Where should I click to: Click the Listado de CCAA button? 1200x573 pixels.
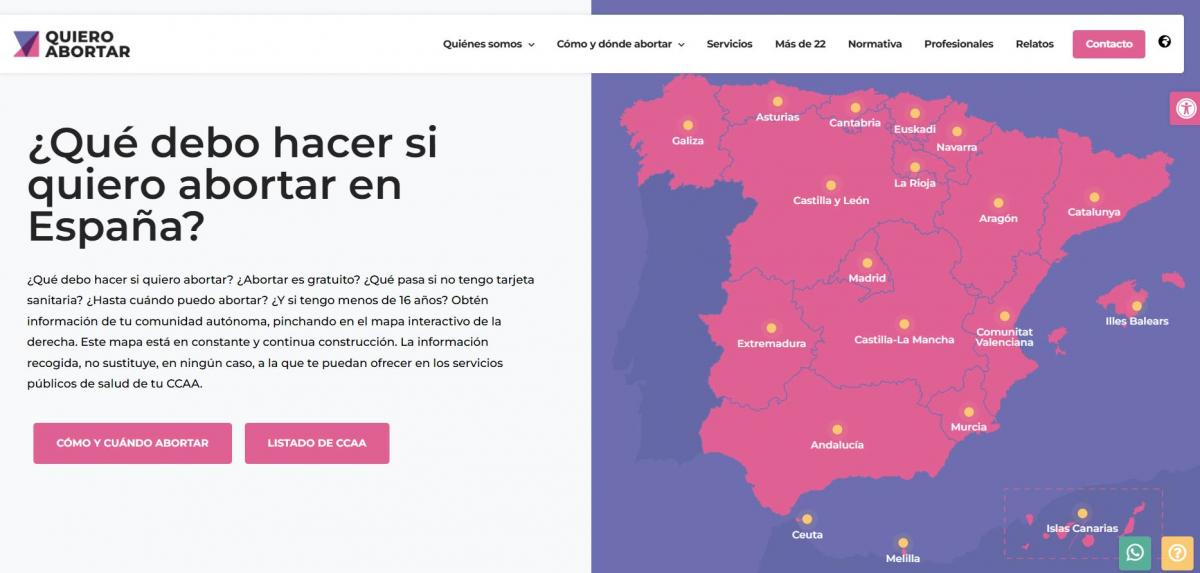point(317,443)
